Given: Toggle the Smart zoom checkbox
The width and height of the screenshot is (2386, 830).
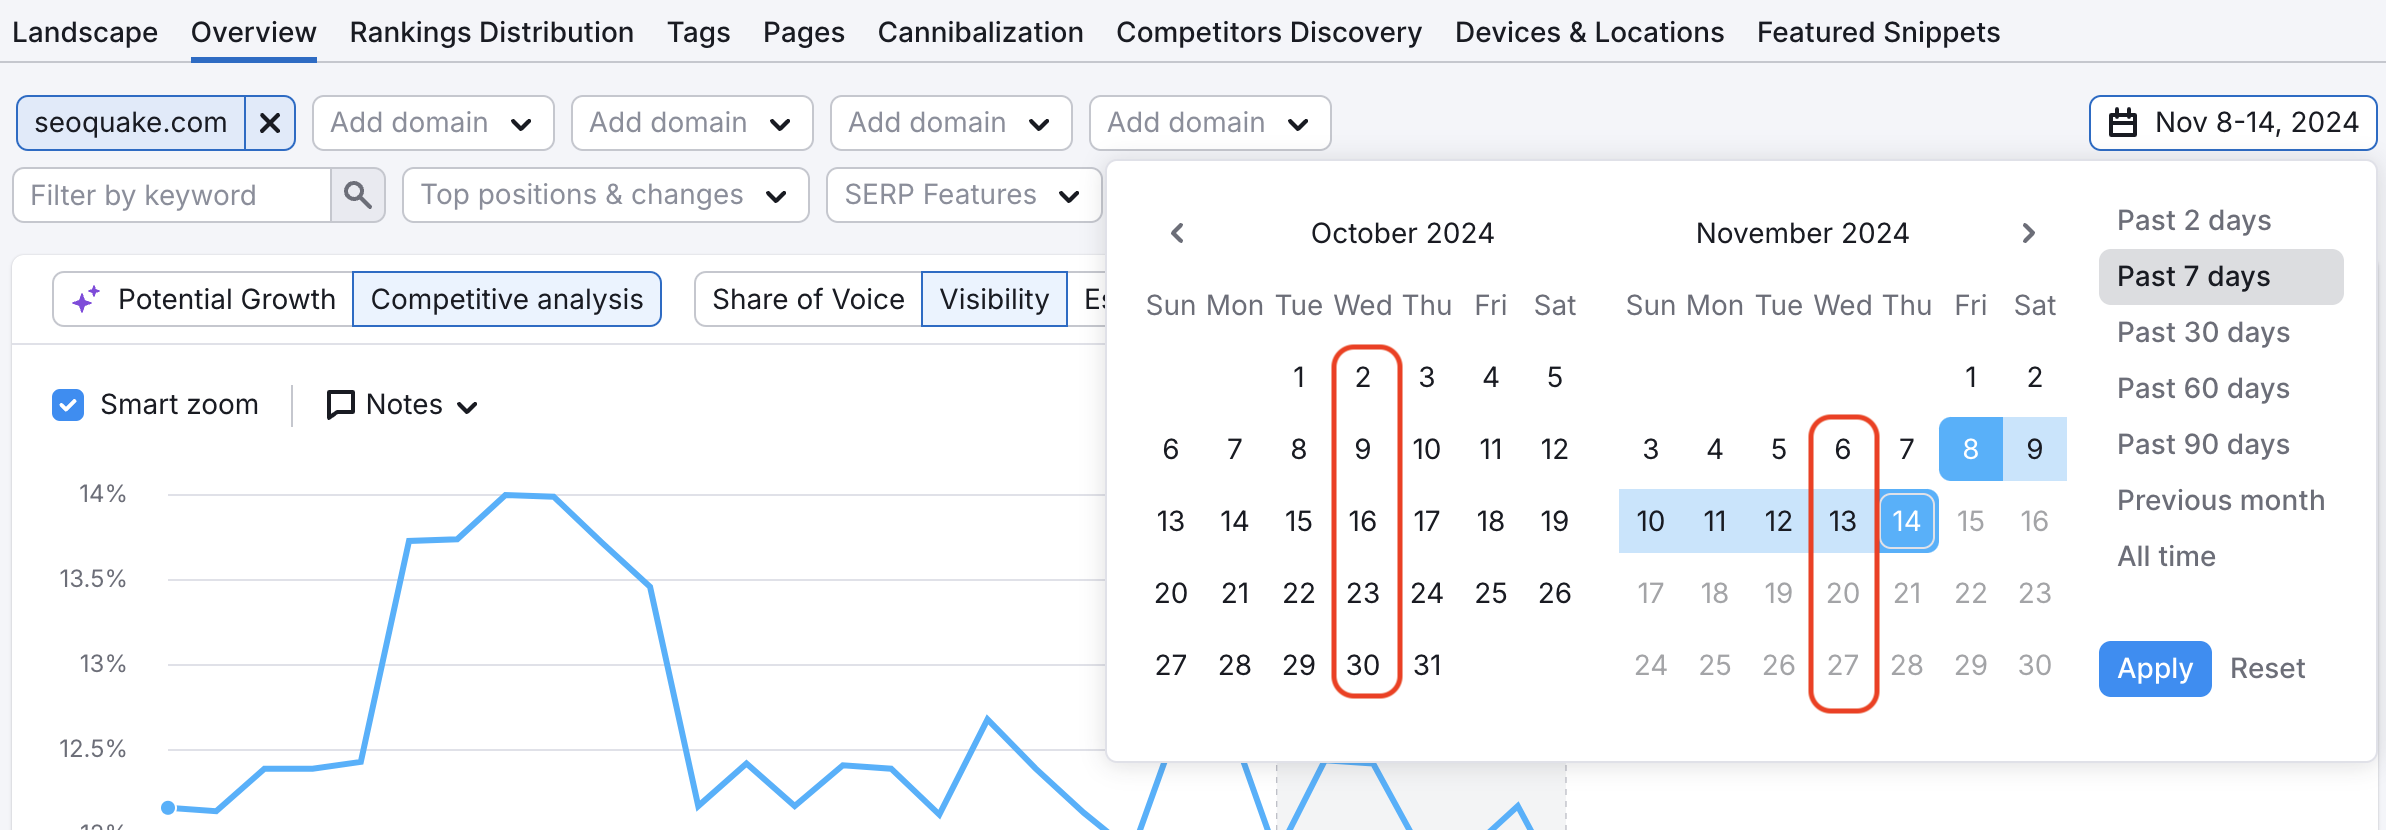Looking at the screenshot, I should [67, 404].
